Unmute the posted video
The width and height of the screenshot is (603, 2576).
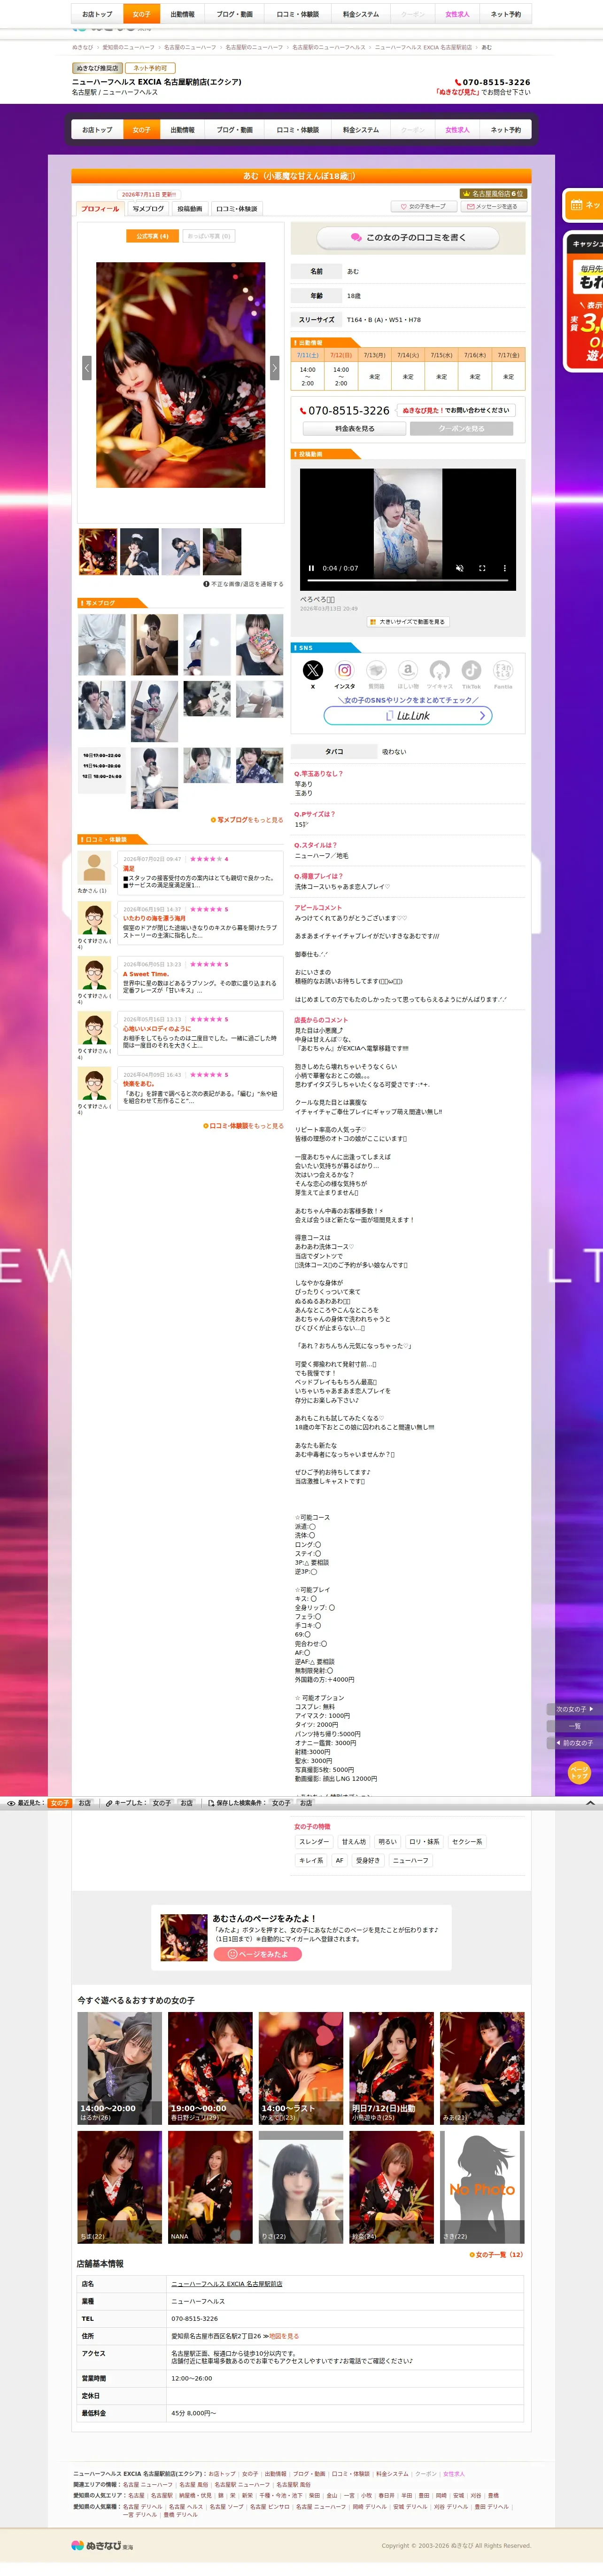tap(460, 568)
